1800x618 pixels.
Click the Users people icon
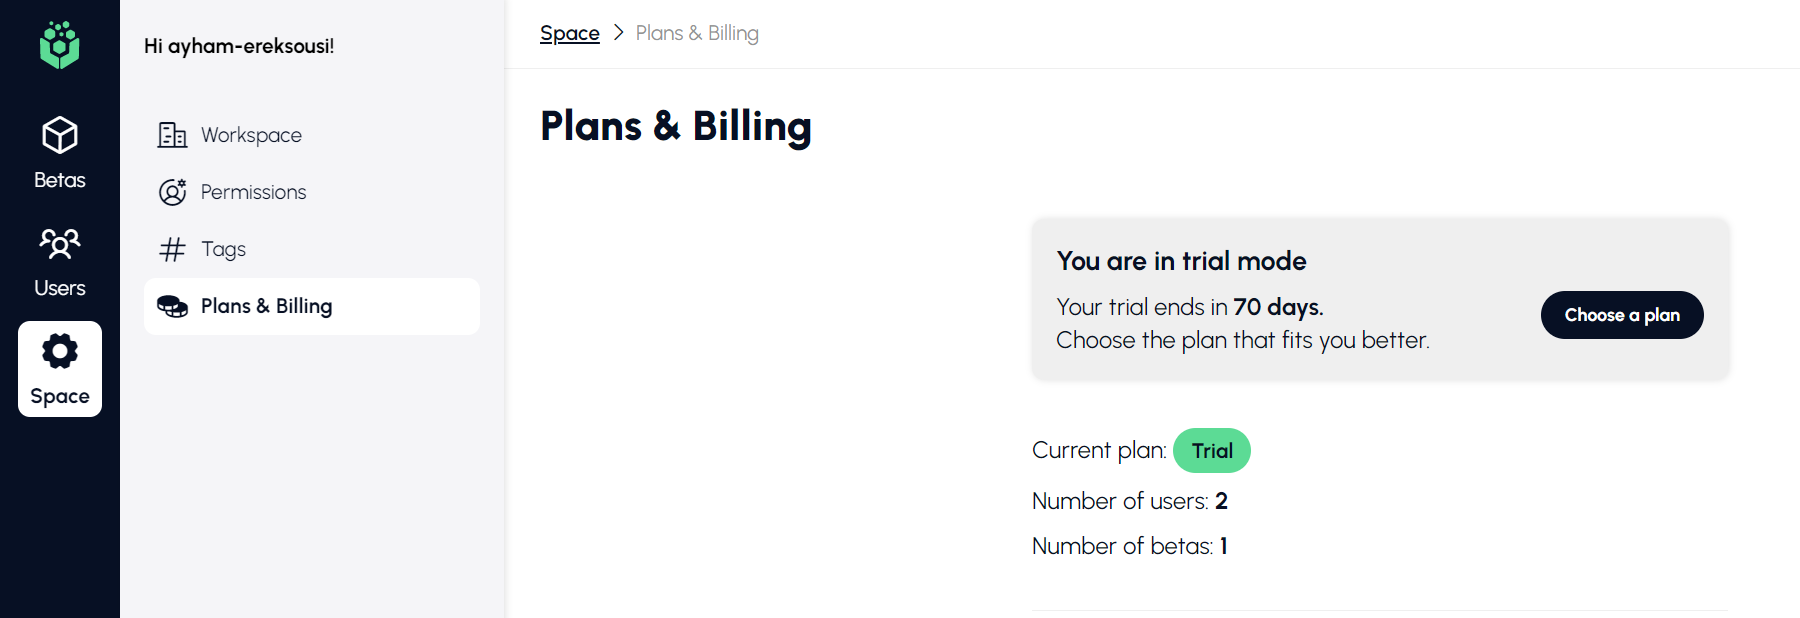coord(60,243)
